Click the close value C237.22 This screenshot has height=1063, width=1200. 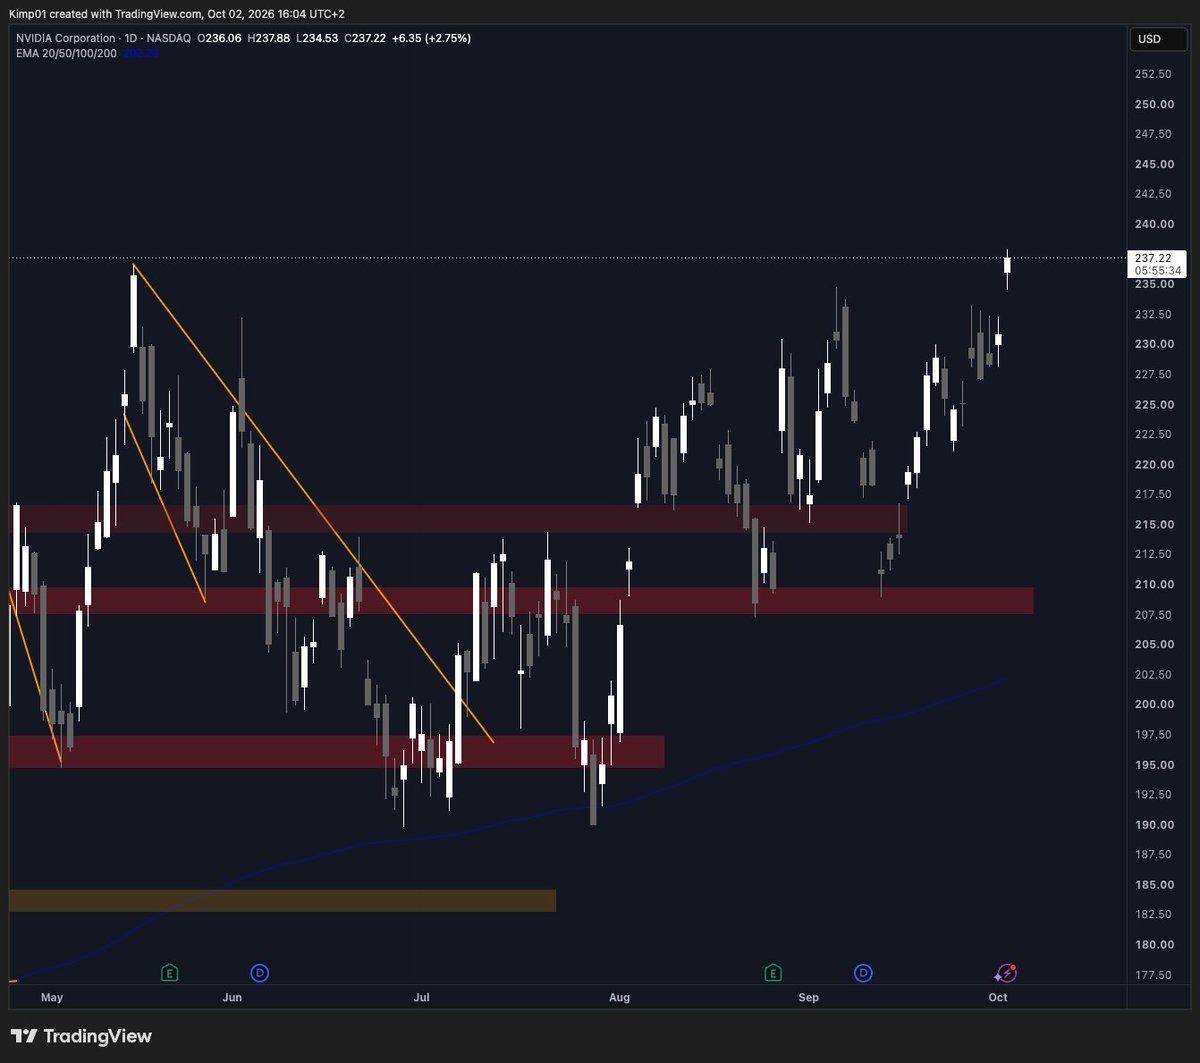[x=366, y=38]
